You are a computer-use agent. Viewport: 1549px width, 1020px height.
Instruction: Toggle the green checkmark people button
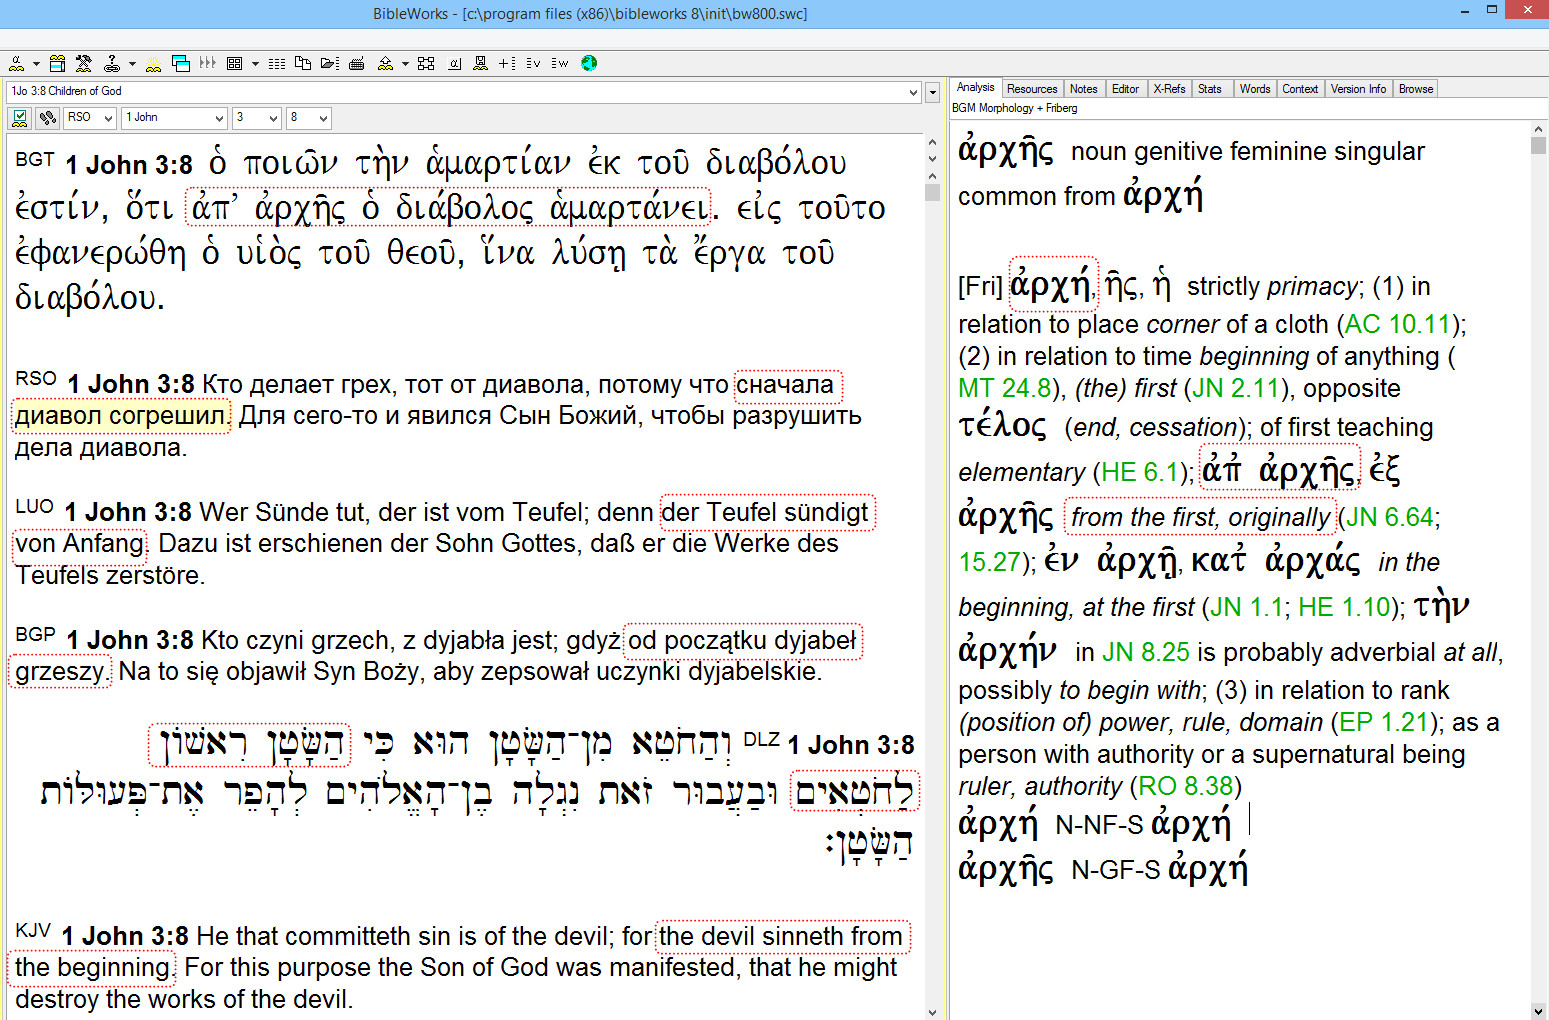tap(19, 118)
